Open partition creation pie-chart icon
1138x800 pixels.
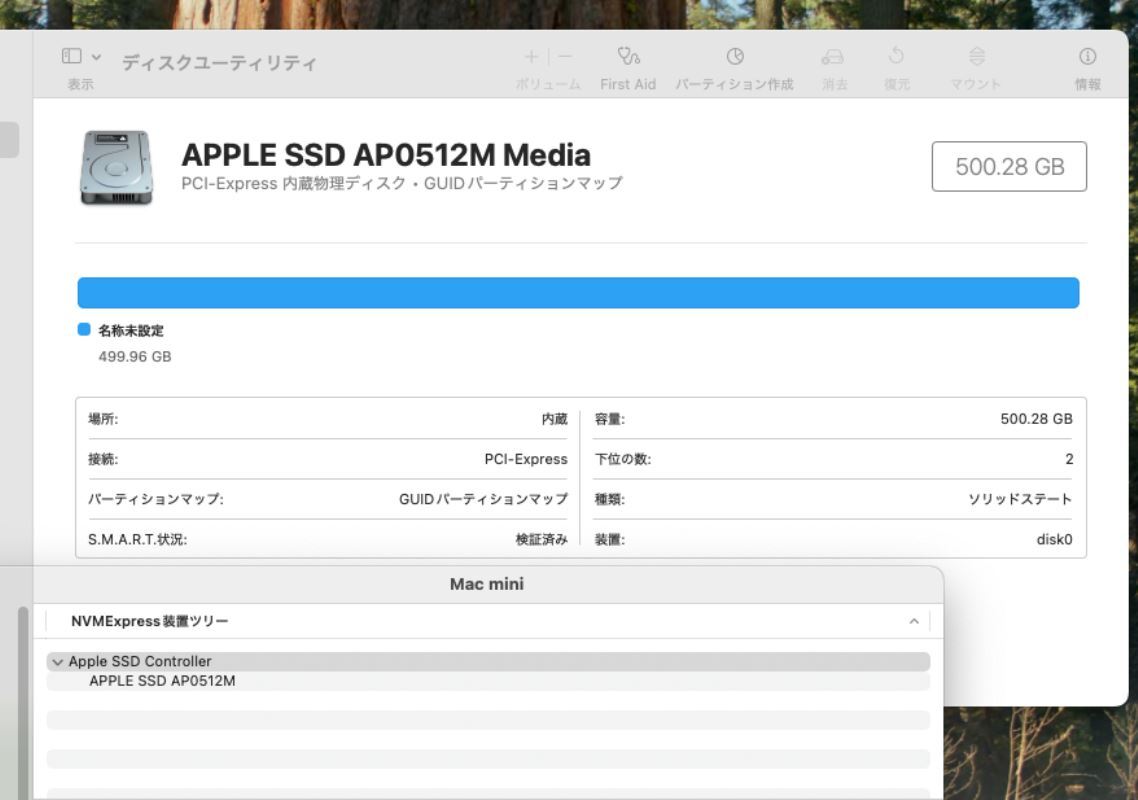click(734, 56)
